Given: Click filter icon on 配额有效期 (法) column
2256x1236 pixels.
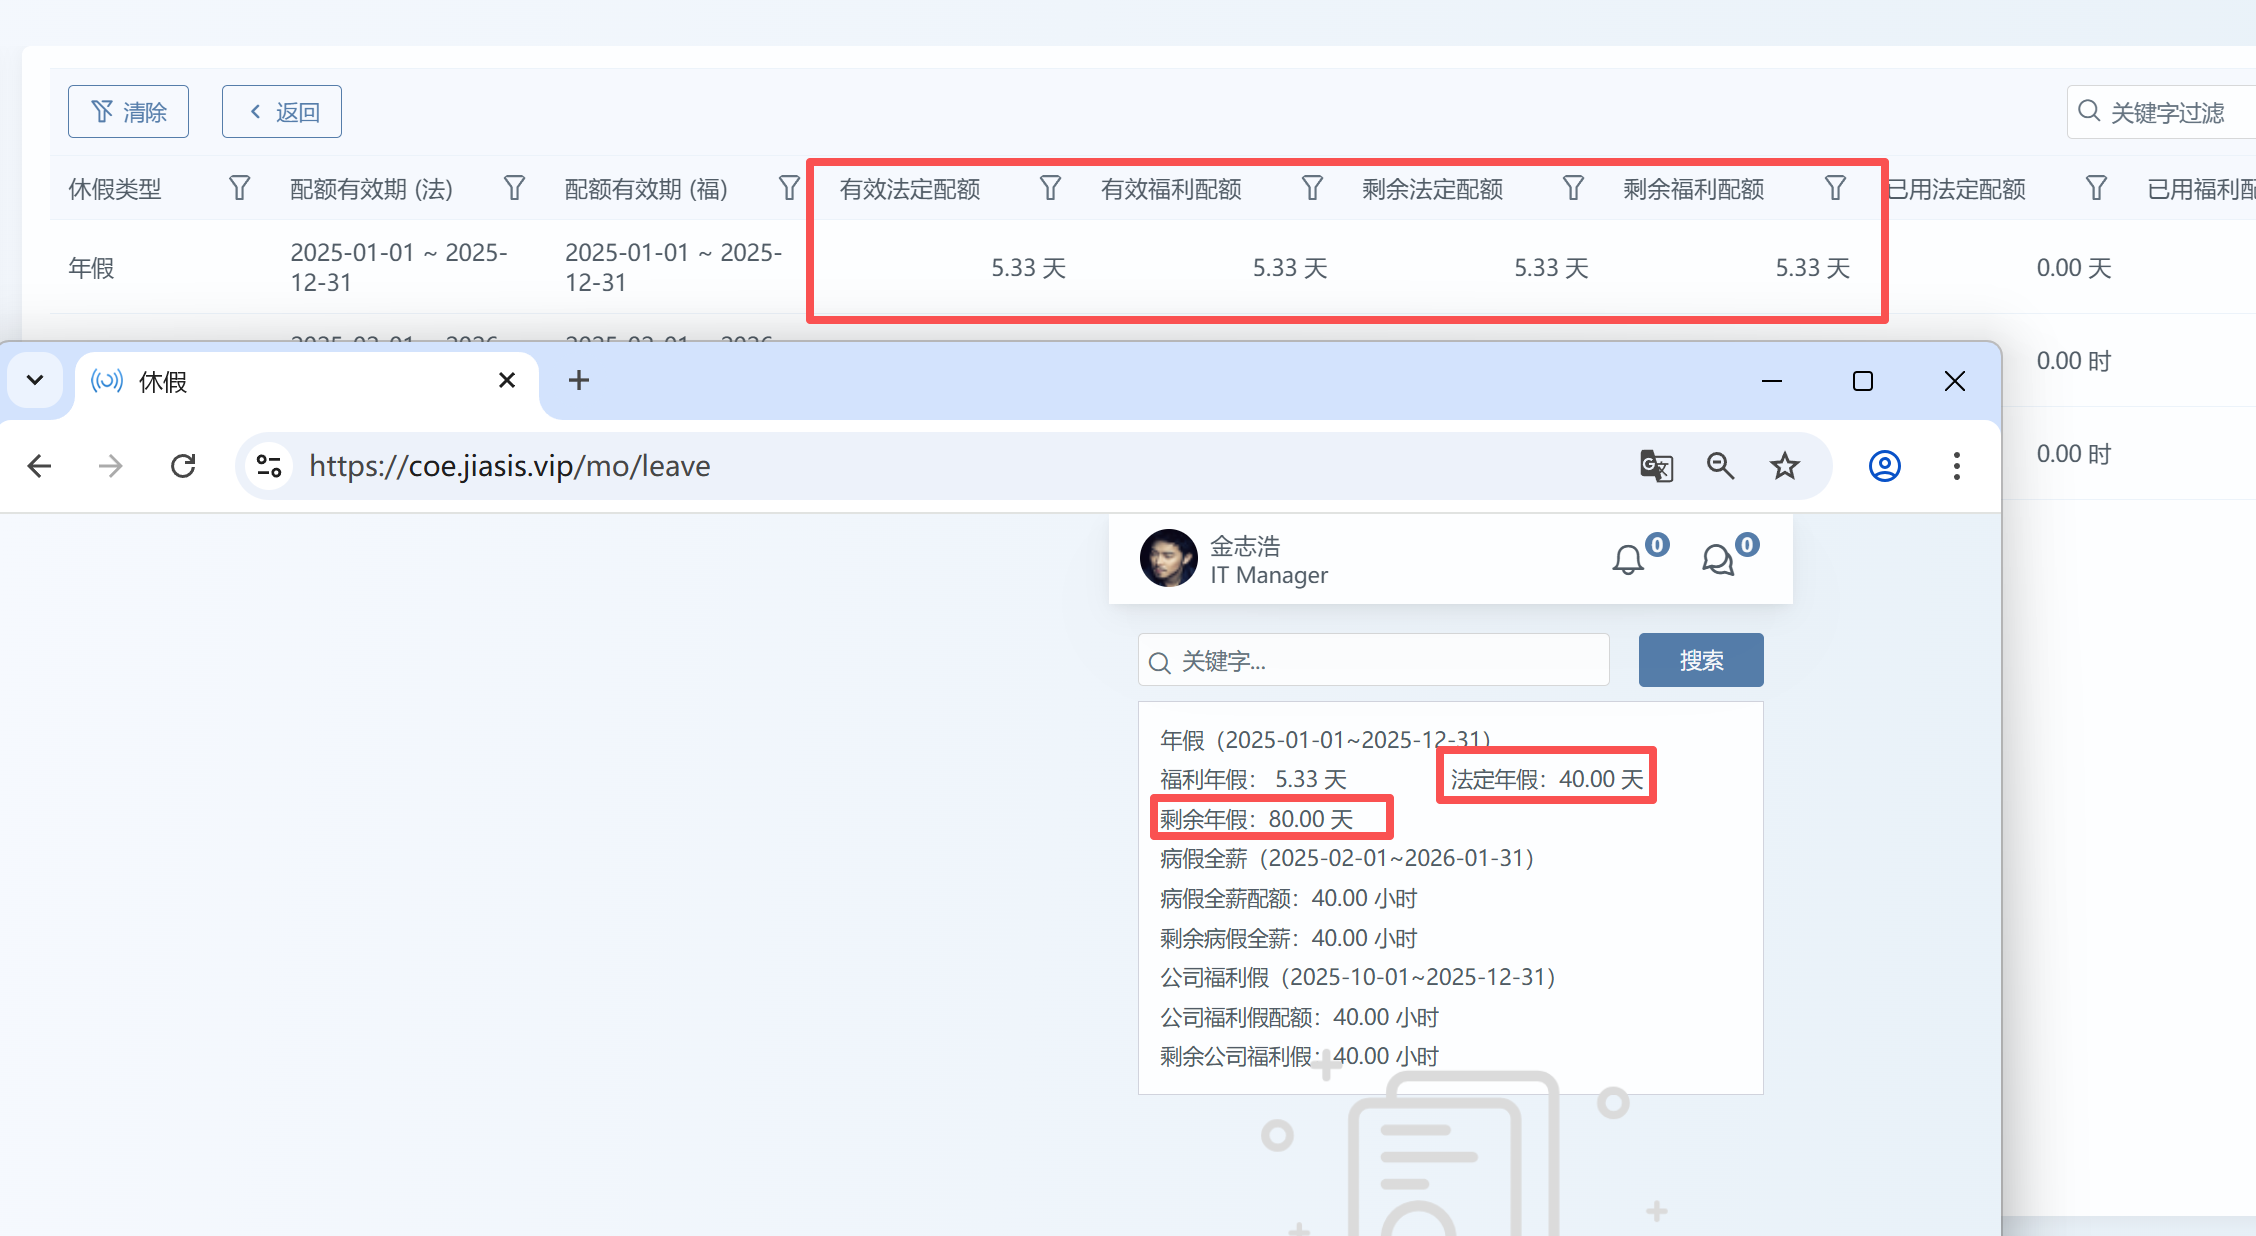Looking at the screenshot, I should 514,188.
